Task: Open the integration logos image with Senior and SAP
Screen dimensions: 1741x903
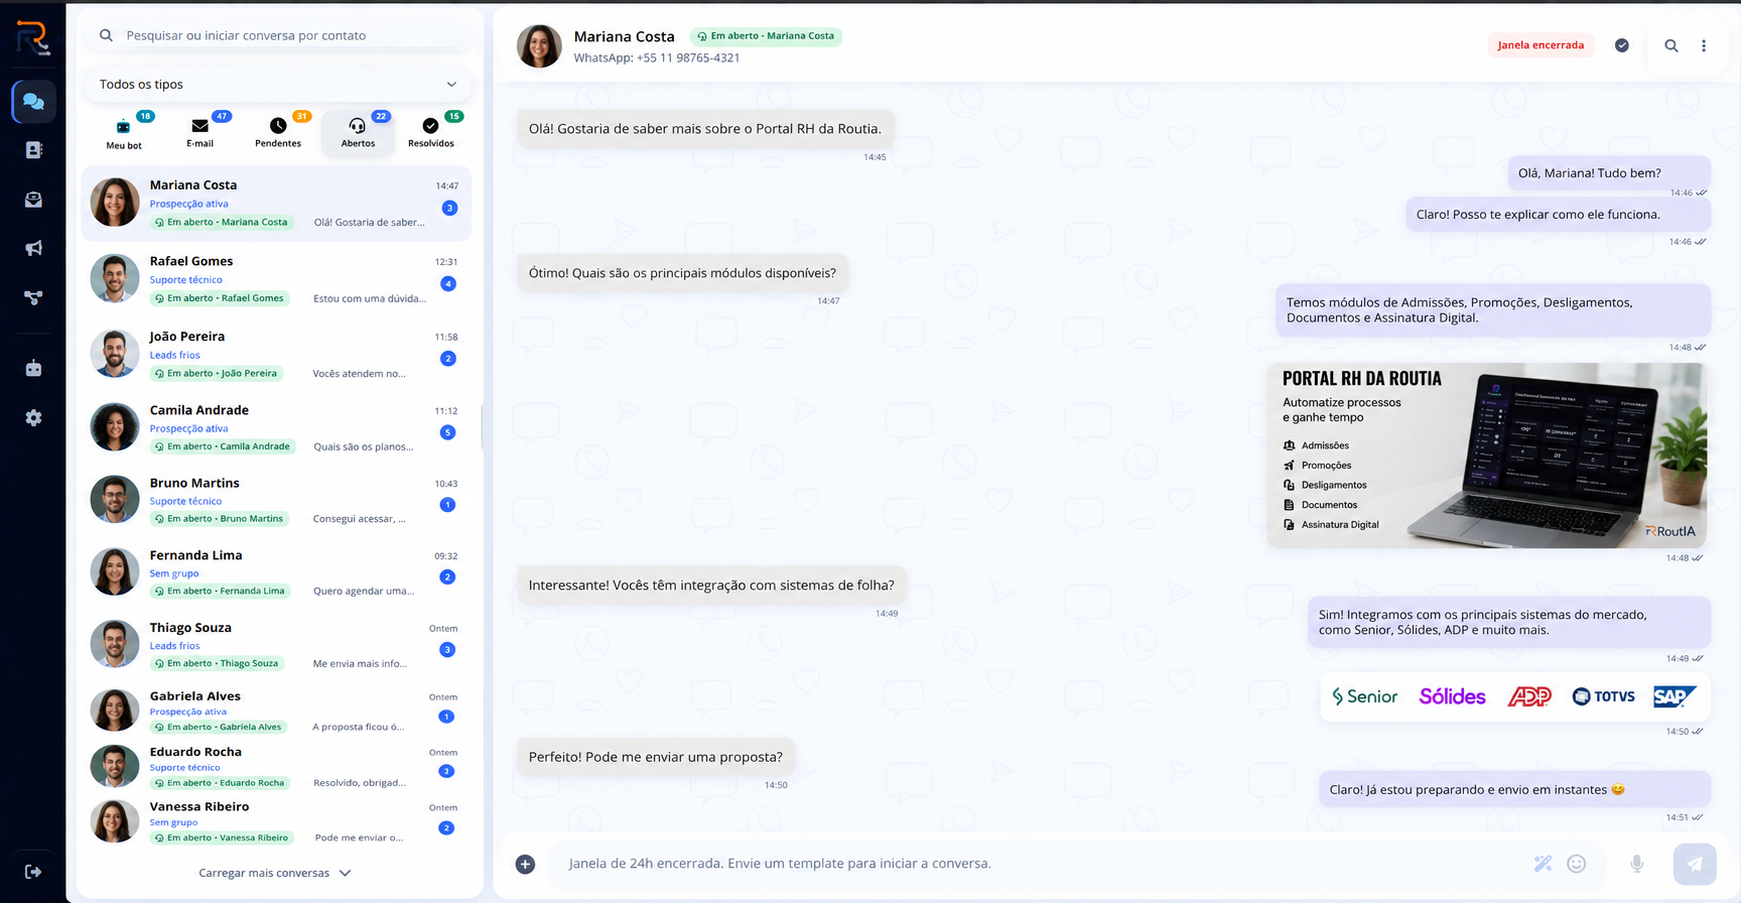Action: pos(1515,696)
